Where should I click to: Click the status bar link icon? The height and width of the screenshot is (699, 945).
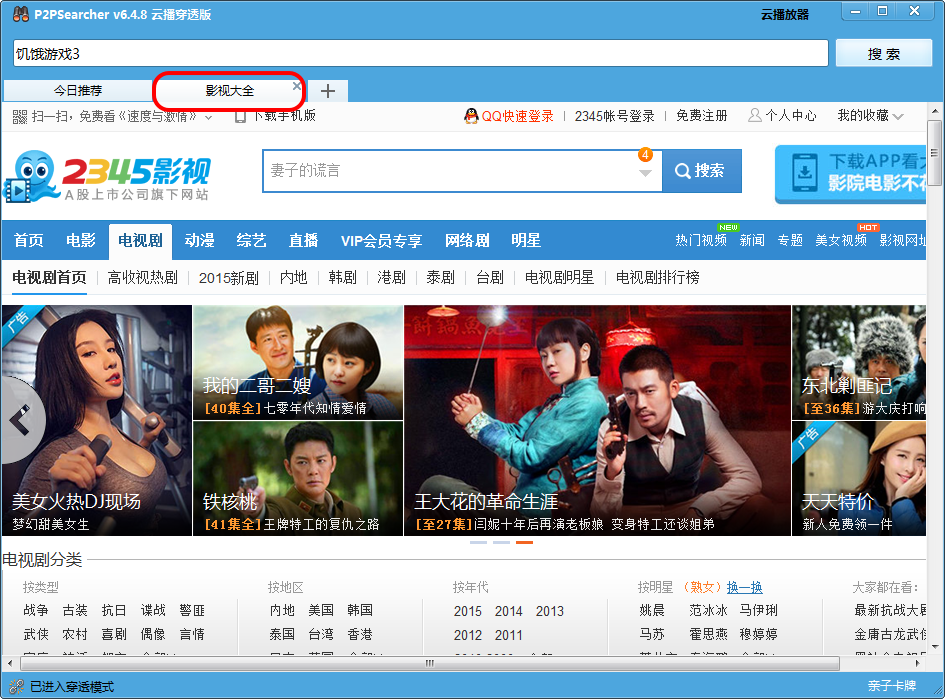pos(17,686)
